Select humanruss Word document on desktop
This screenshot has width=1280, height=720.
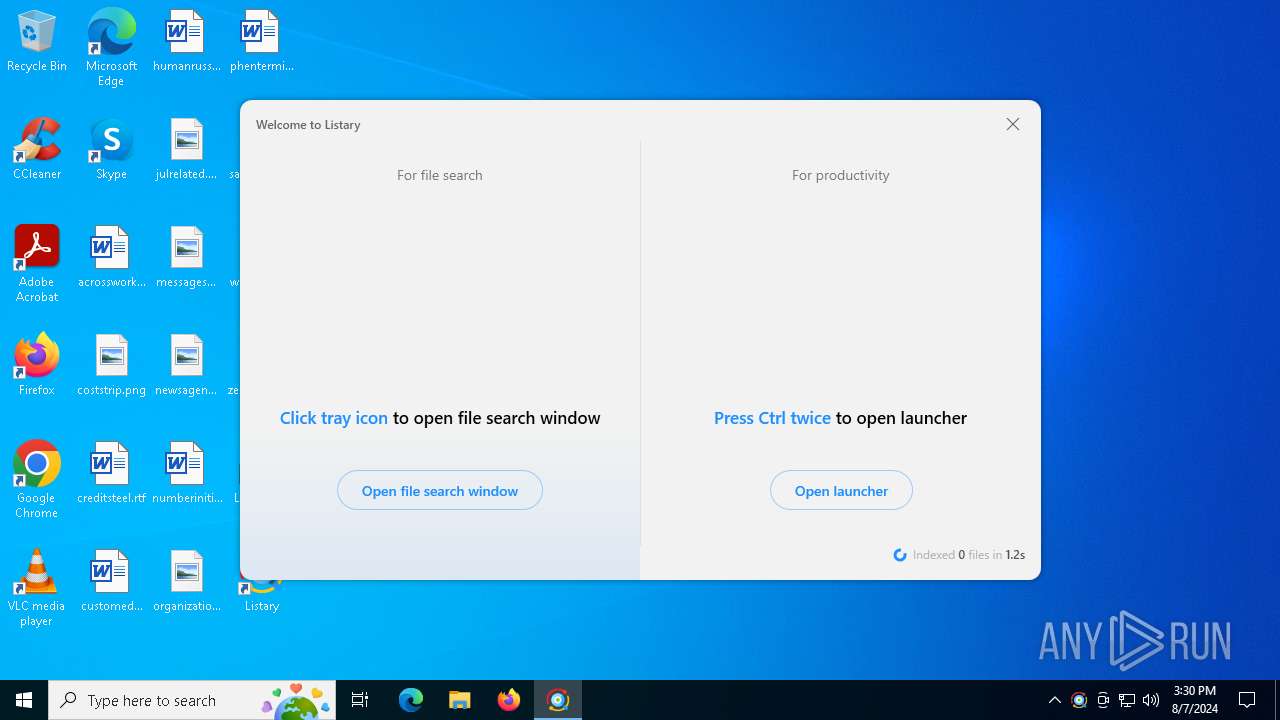(186, 42)
